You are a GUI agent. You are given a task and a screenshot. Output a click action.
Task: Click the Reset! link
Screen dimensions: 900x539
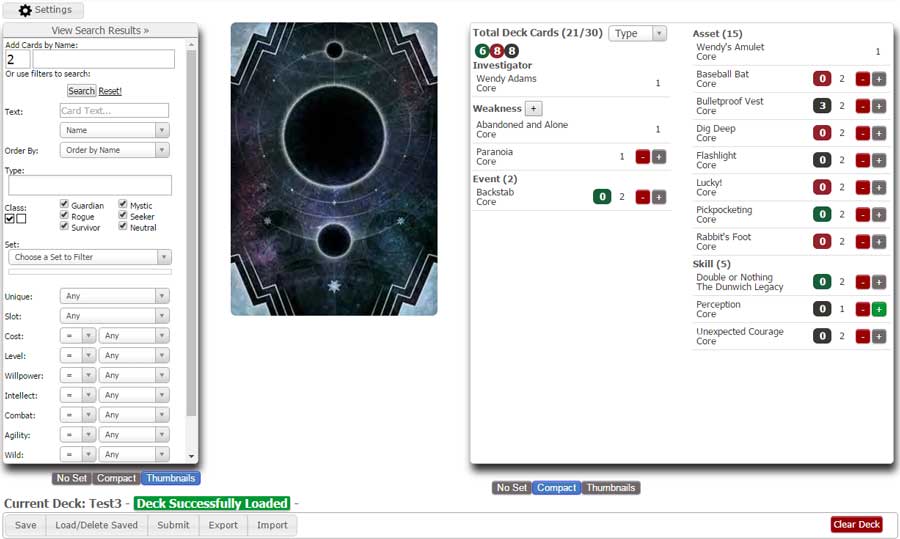110,91
